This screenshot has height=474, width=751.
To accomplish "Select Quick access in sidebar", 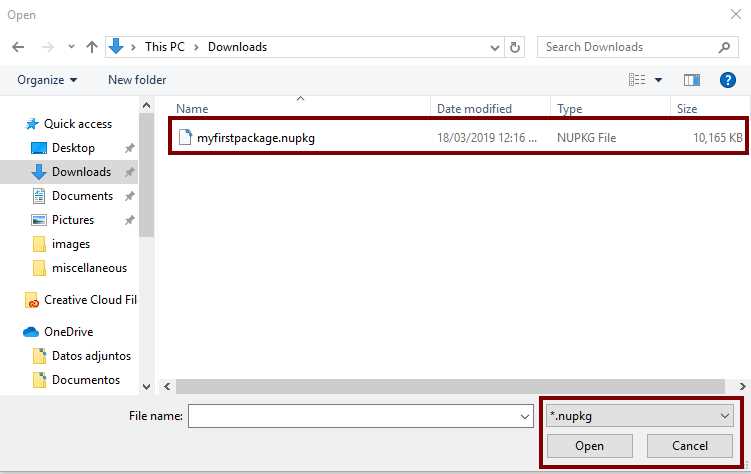I will 78,124.
